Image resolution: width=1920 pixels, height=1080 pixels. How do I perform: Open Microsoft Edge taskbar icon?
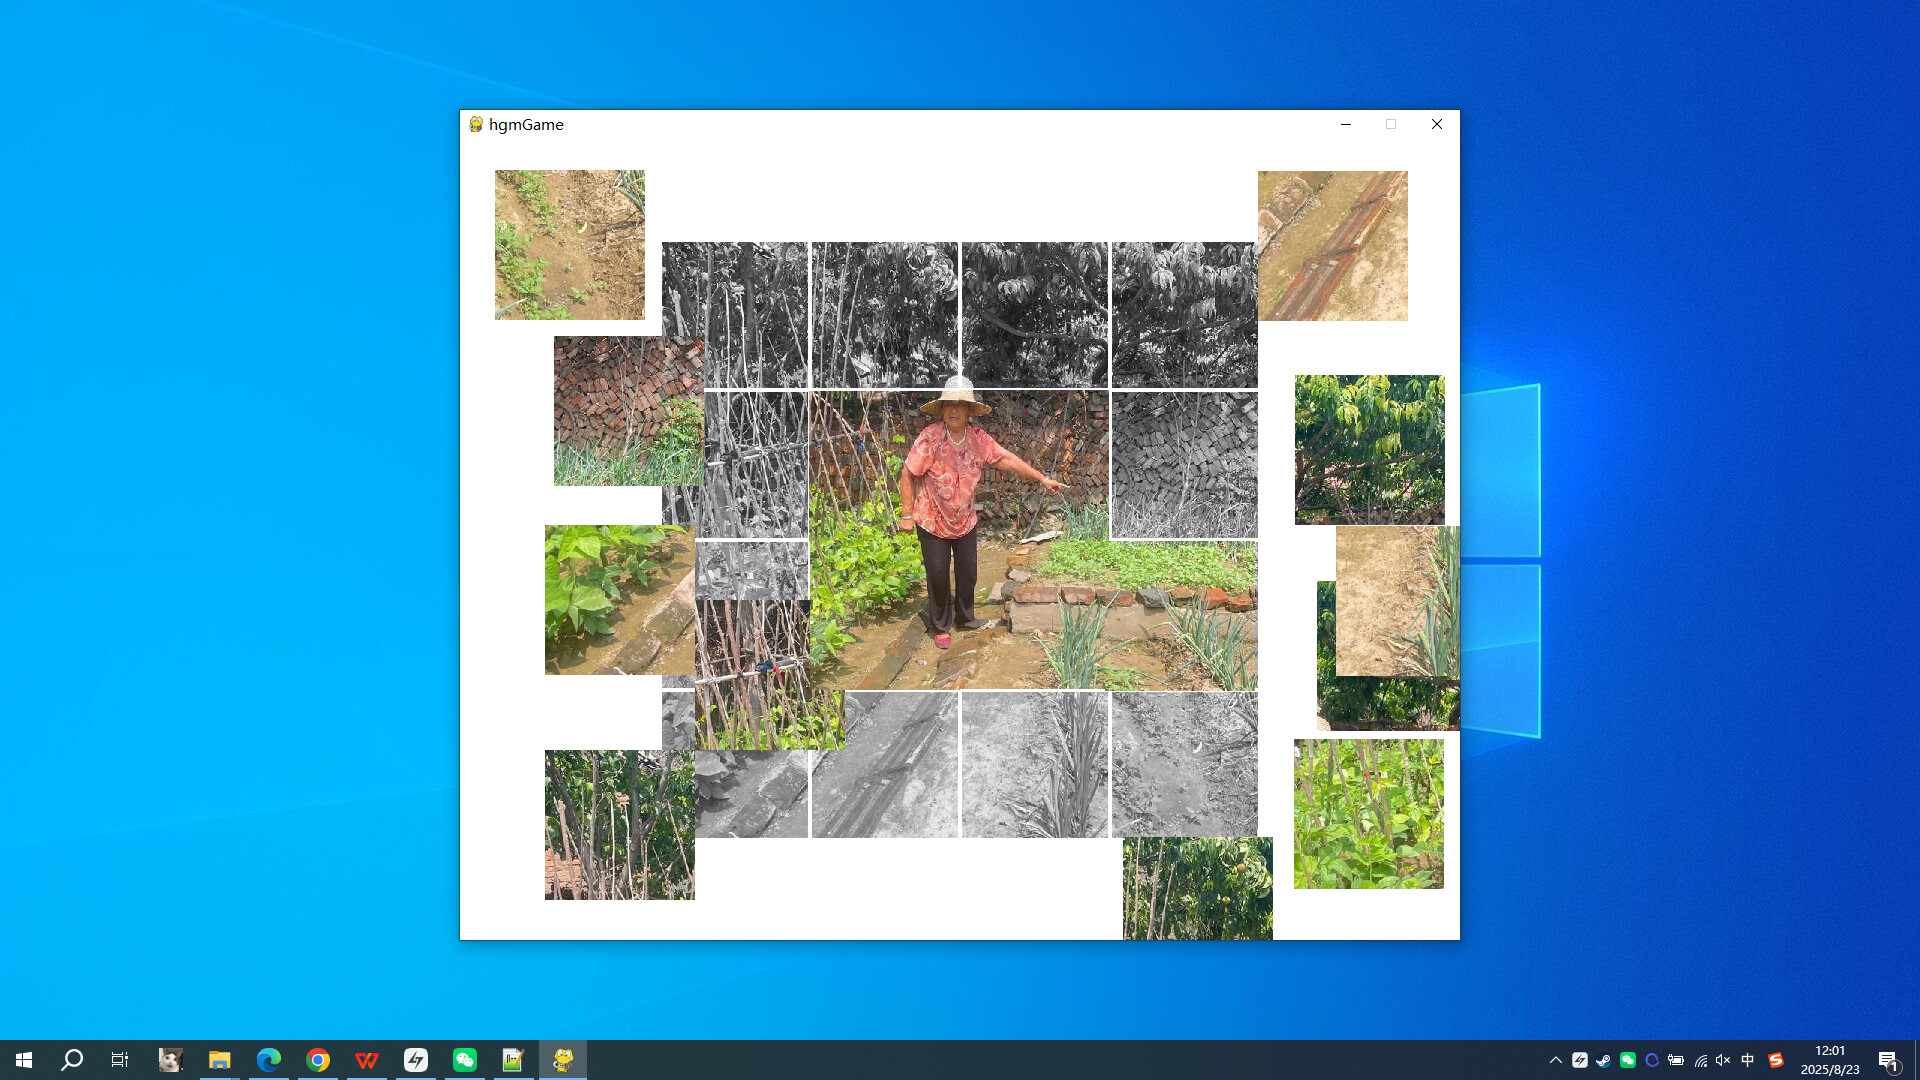(268, 1060)
